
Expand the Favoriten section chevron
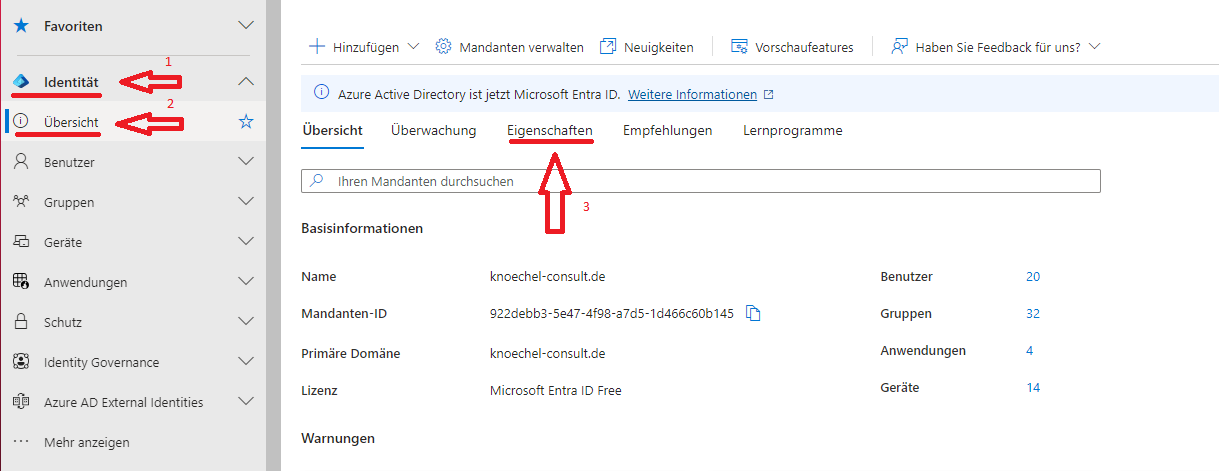click(246, 26)
